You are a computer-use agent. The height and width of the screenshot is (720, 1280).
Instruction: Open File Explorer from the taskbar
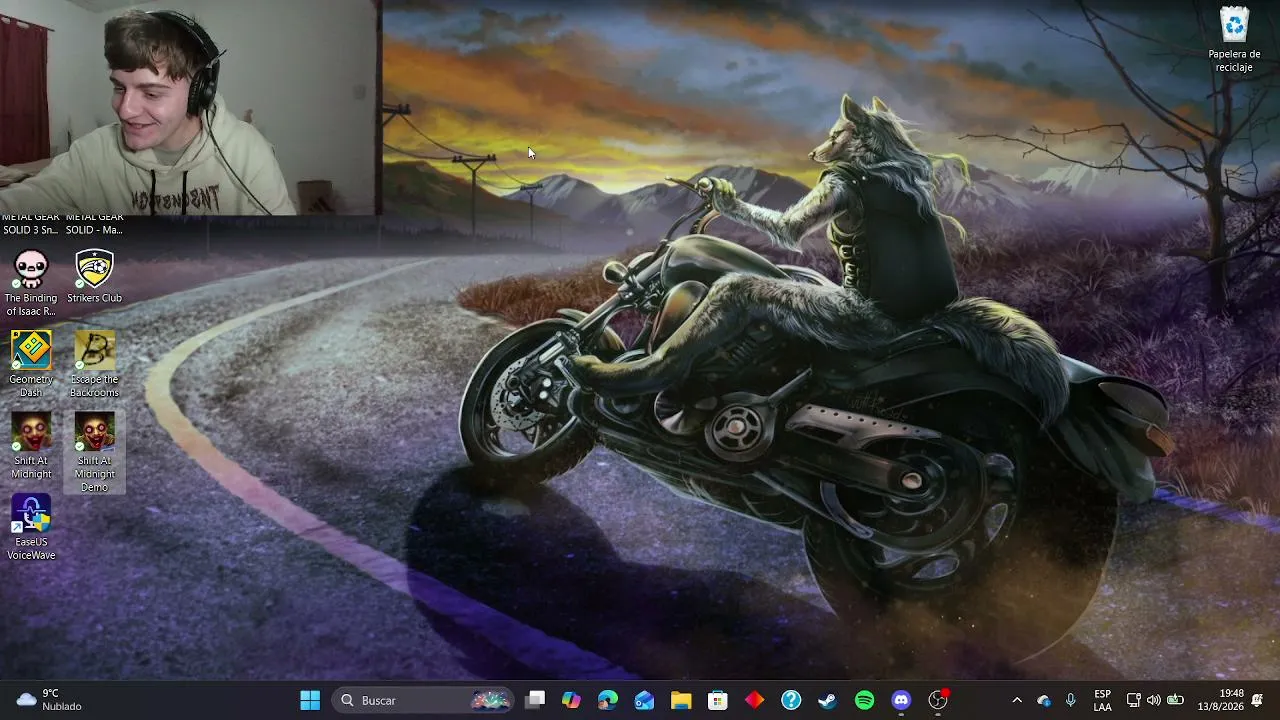click(x=681, y=700)
